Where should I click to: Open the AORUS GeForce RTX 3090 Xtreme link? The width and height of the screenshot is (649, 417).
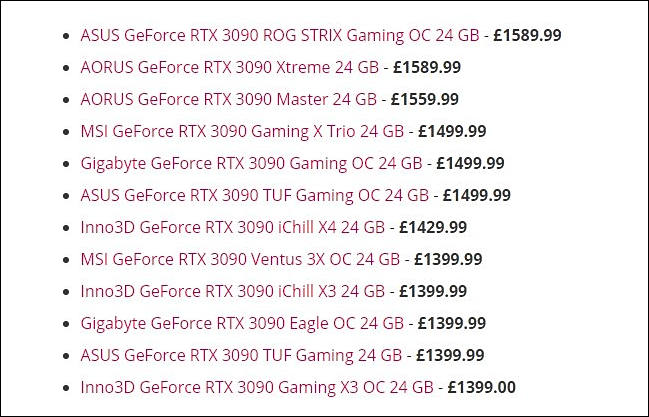pos(230,67)
